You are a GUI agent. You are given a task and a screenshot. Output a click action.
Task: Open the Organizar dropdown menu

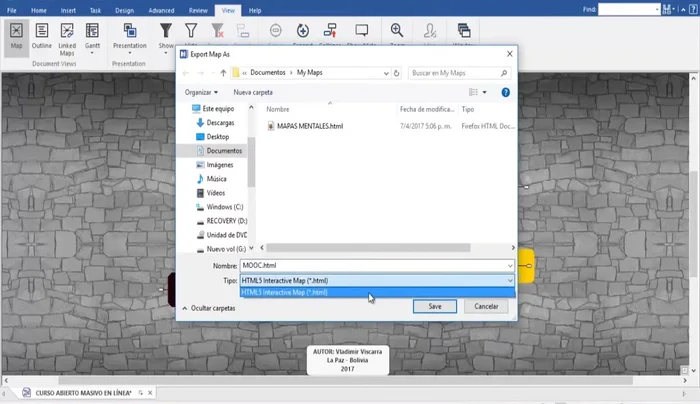point(201,92)
